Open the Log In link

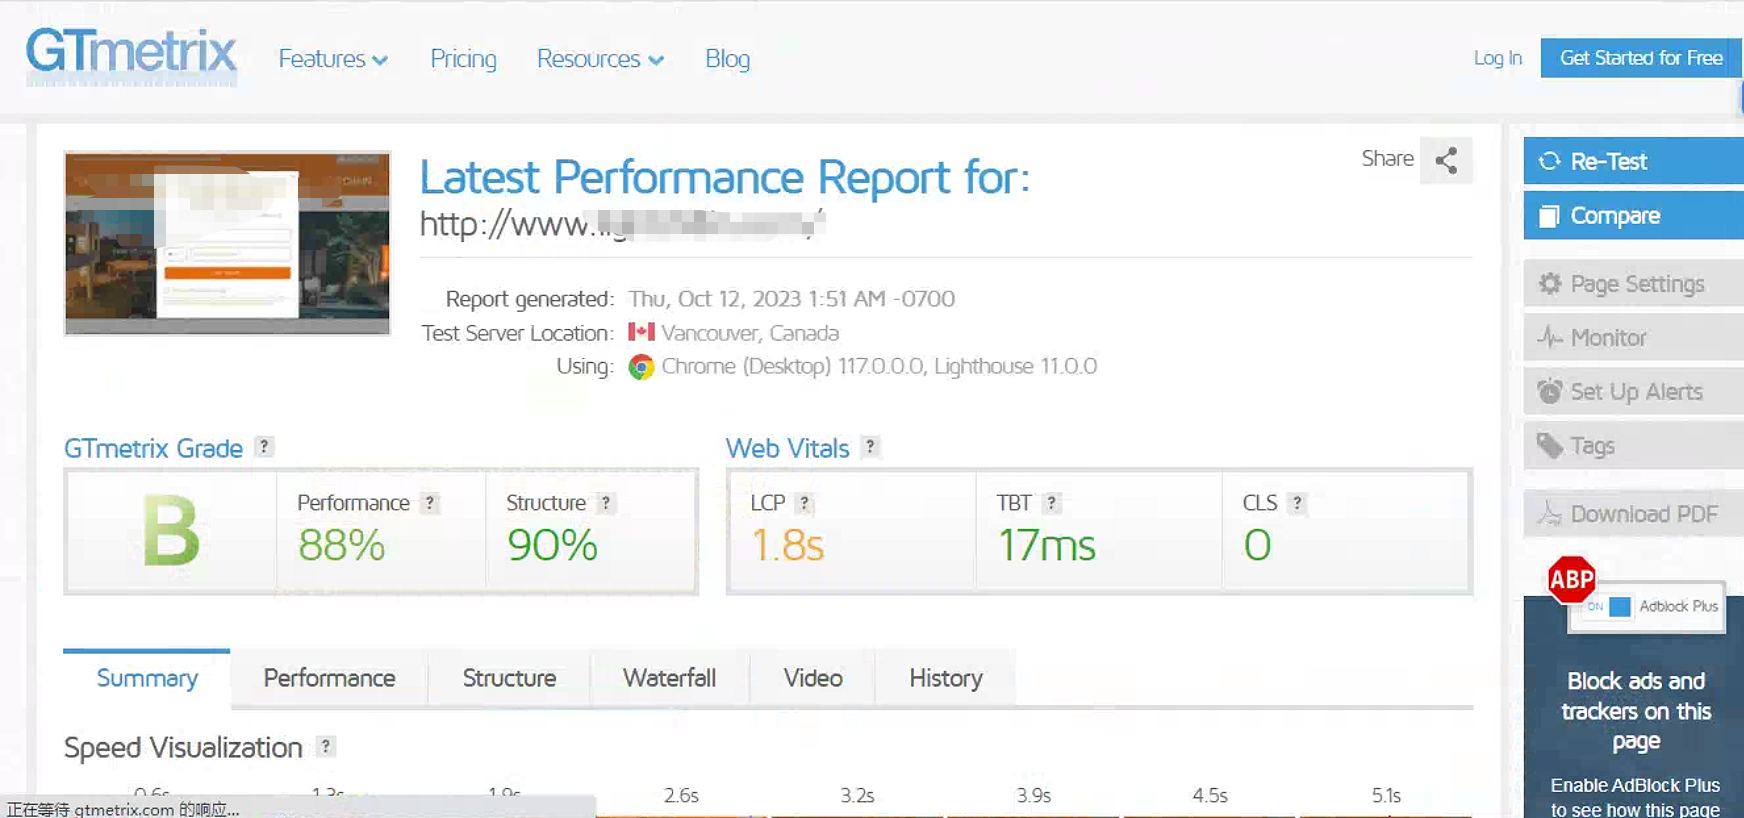click(1497, 58)
